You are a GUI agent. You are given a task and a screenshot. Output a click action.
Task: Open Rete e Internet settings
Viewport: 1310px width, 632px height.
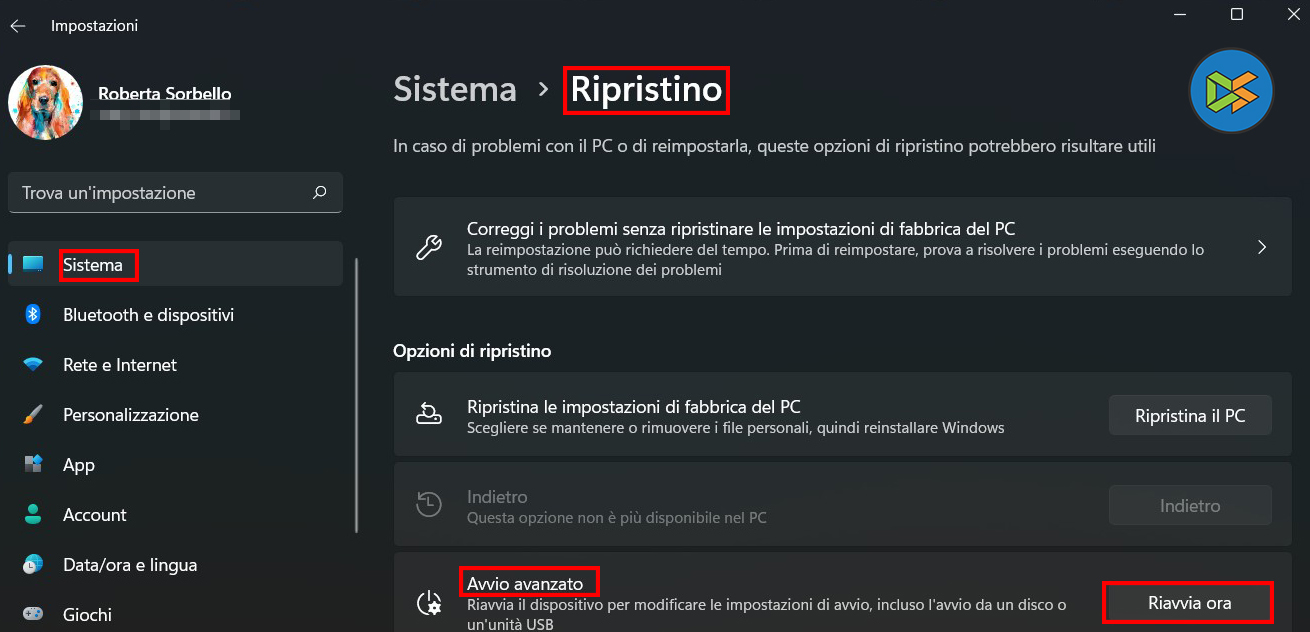point(120,365)
